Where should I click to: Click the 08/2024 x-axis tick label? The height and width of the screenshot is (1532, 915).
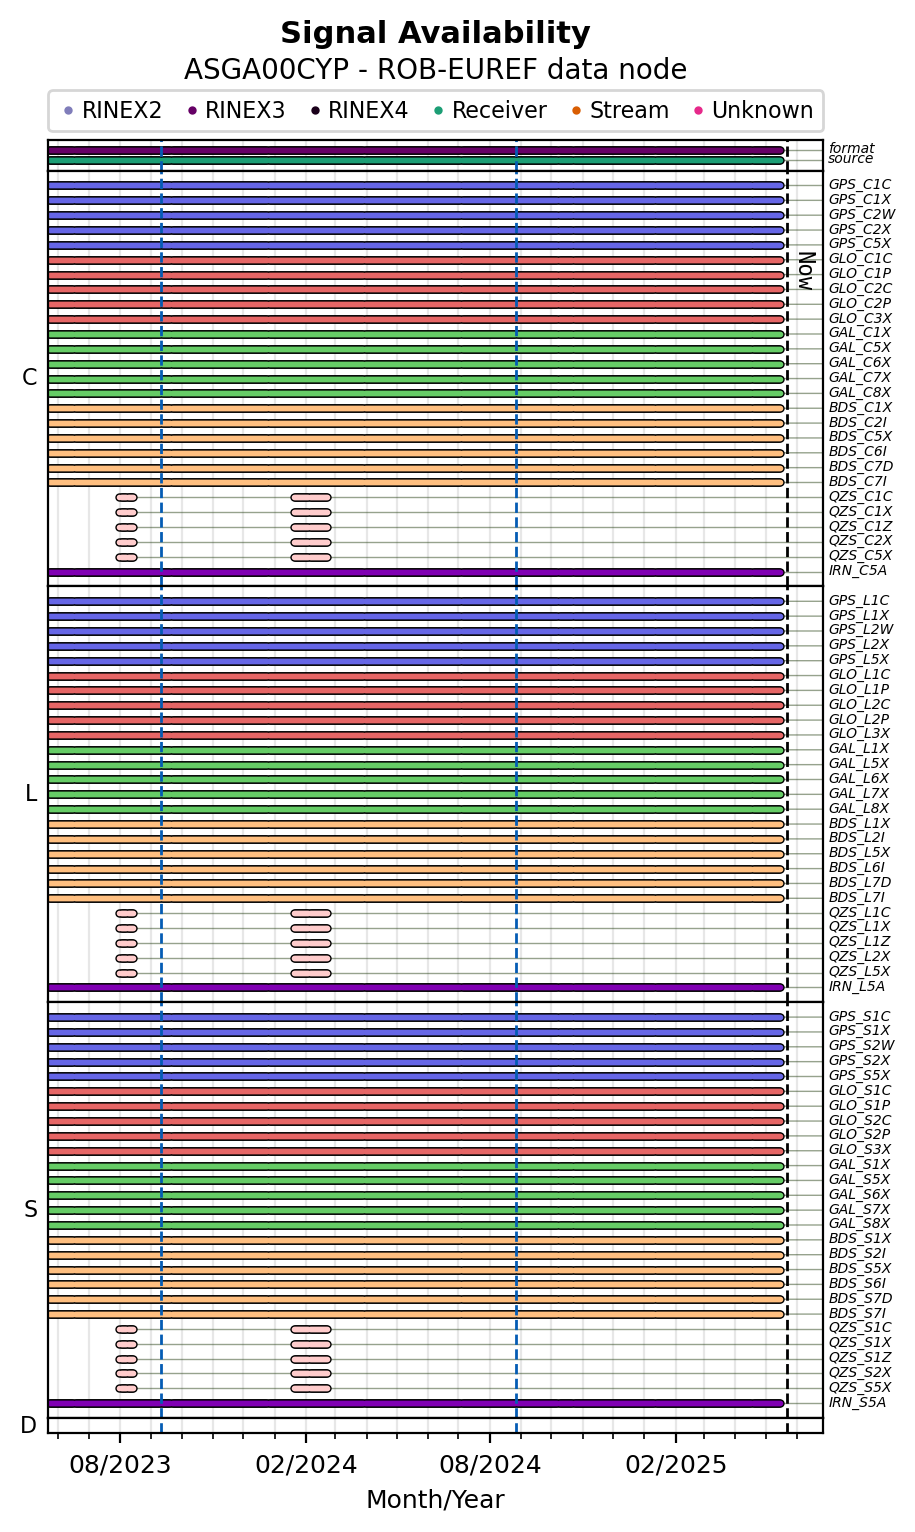[x=490, y=1465]
